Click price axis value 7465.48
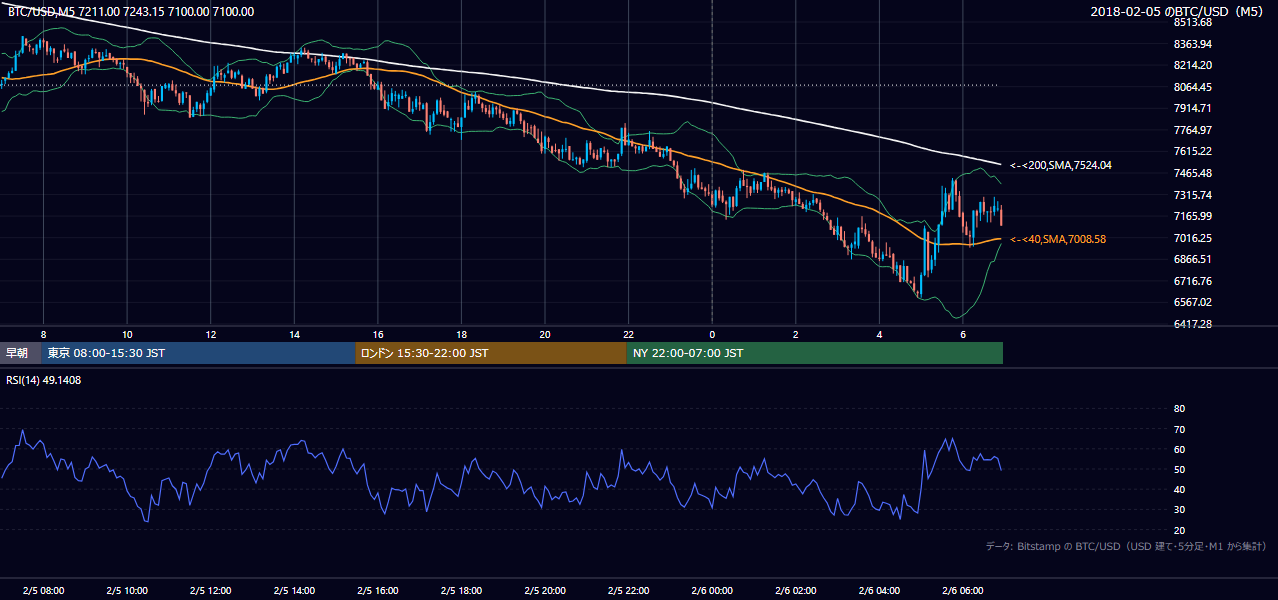This screenshot has width=1278, height=600. click(1193, 173)
